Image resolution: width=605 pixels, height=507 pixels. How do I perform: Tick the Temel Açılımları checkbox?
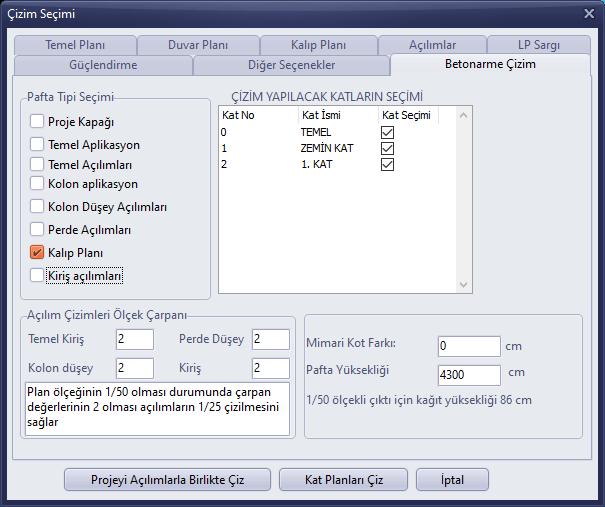coord(37,164)
